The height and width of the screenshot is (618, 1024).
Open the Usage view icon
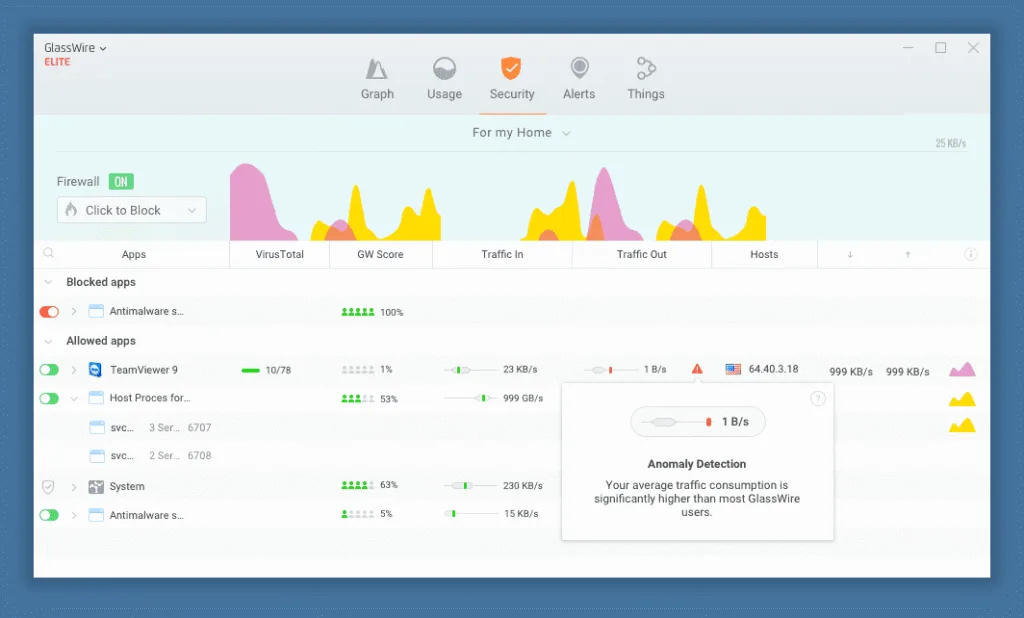(444, 69)
